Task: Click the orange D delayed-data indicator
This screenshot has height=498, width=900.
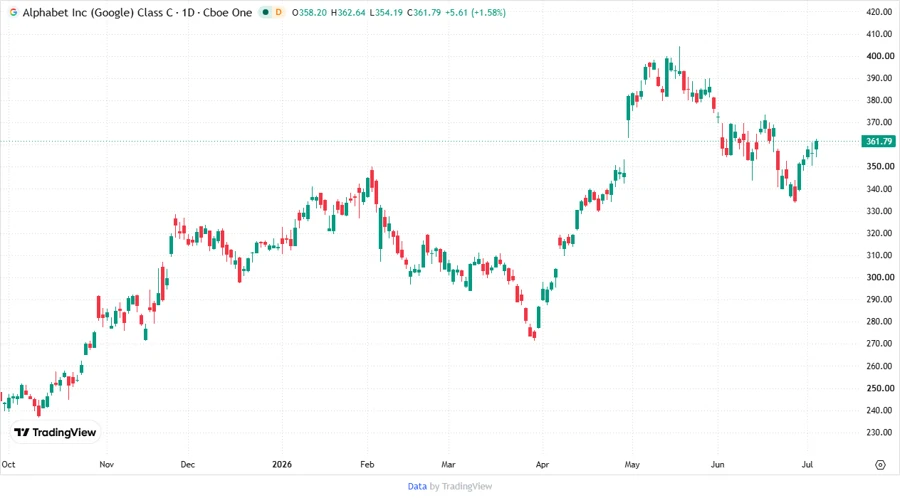Action: tap(278, 12)
